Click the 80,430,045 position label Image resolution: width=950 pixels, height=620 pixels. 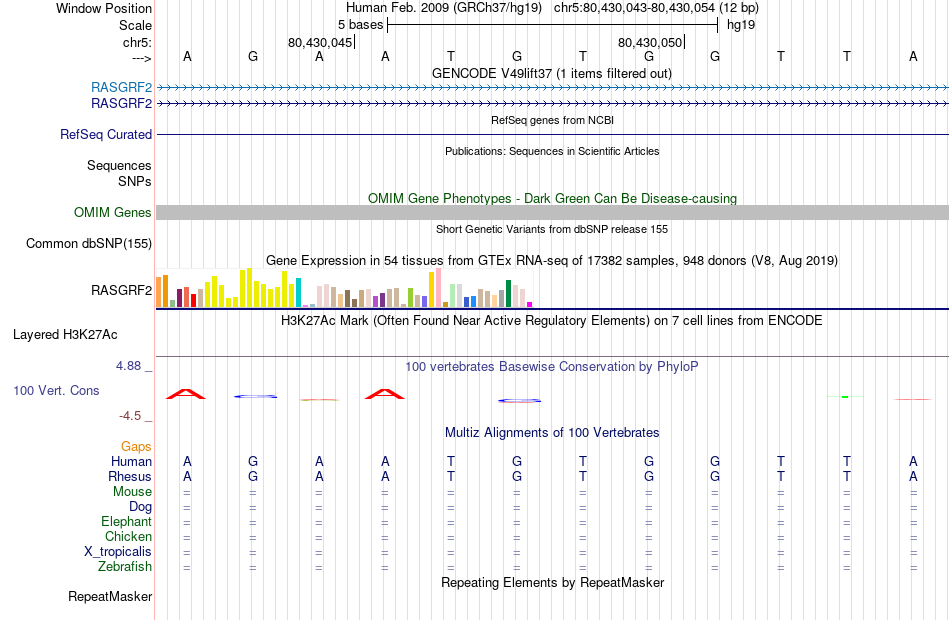[x=320, y=42]
